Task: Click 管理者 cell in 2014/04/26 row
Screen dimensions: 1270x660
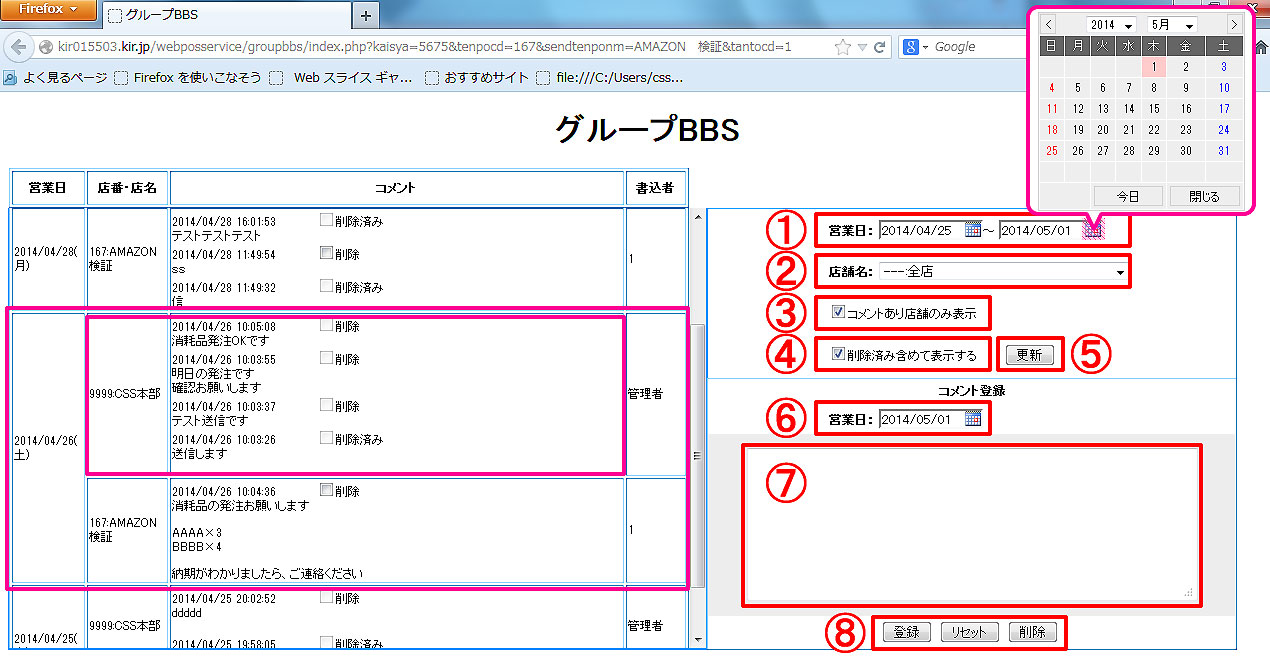Action: coord(656,394)
